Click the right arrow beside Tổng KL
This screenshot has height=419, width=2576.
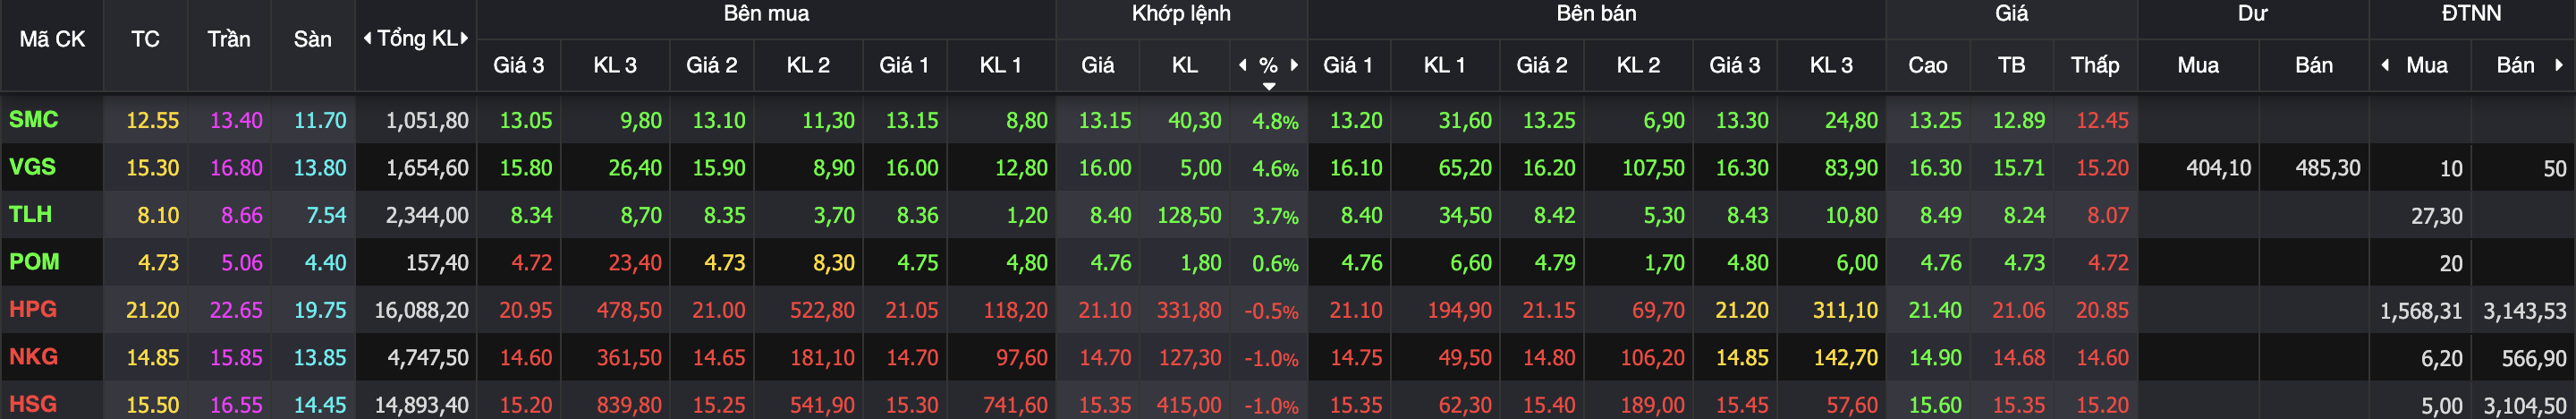pos(465,39)
